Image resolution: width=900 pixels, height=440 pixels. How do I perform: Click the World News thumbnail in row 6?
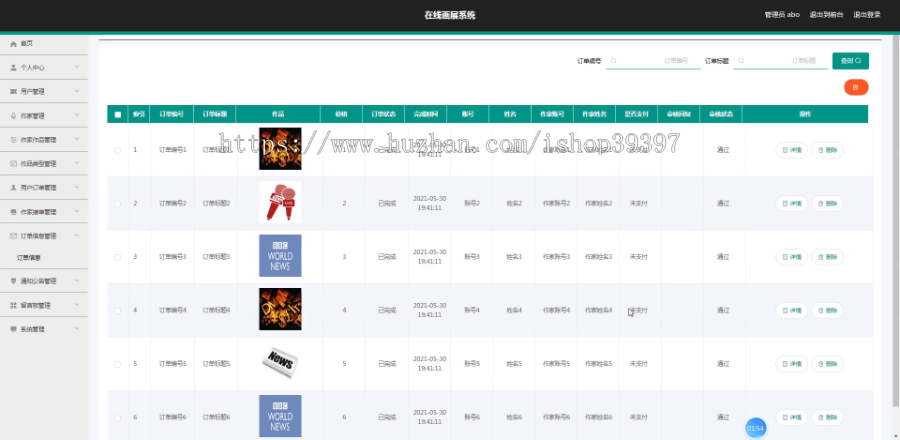(280, 416)
